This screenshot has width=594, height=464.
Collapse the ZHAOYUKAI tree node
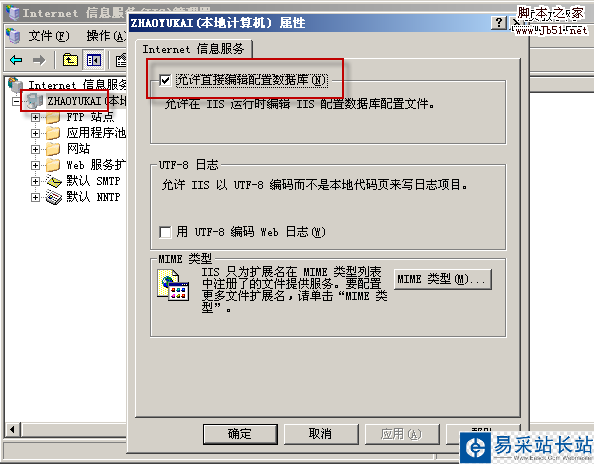tap(16, 101)
